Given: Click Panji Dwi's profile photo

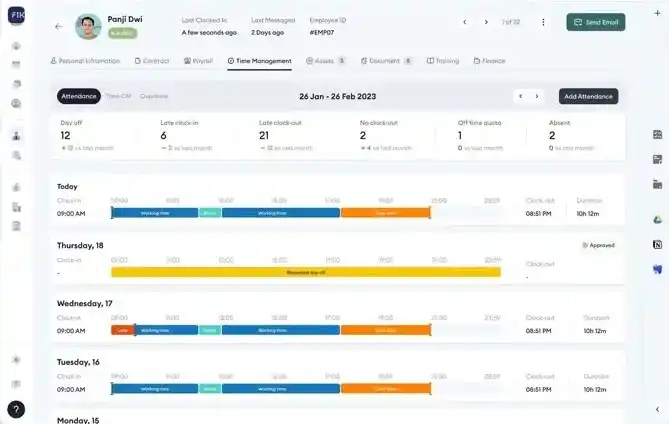Looking at the screenshot, I should coord(88,26).
